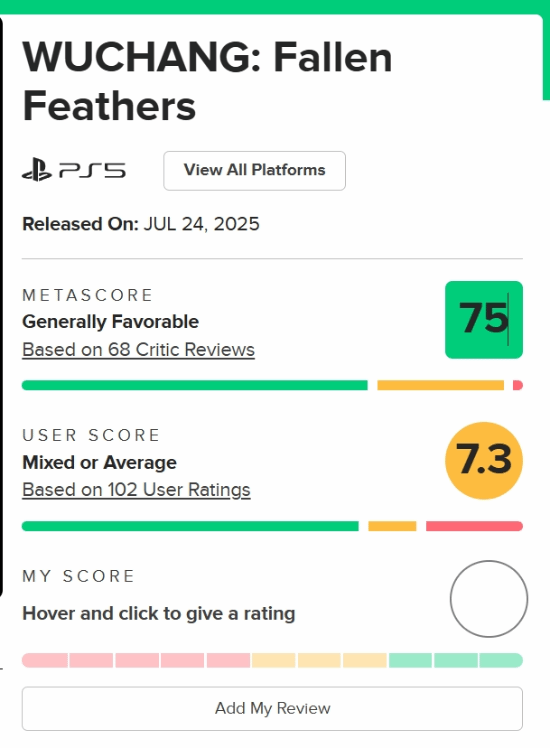Select the yellow mixed critic reviews bar

pos(440,385)
